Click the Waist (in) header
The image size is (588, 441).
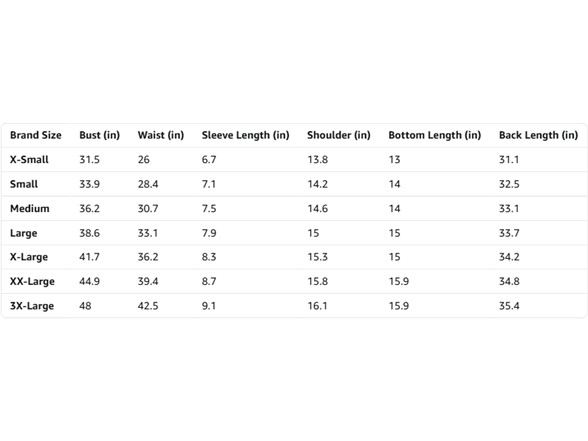pos(160,135)
